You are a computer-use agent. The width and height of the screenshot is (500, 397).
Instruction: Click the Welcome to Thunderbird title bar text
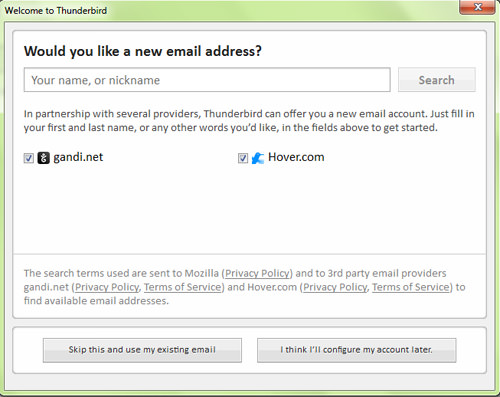[56, 10]
